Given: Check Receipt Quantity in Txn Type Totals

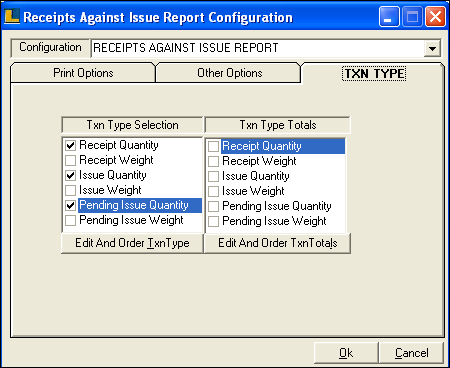Looking at the screenshot, I should click(213, 146).
